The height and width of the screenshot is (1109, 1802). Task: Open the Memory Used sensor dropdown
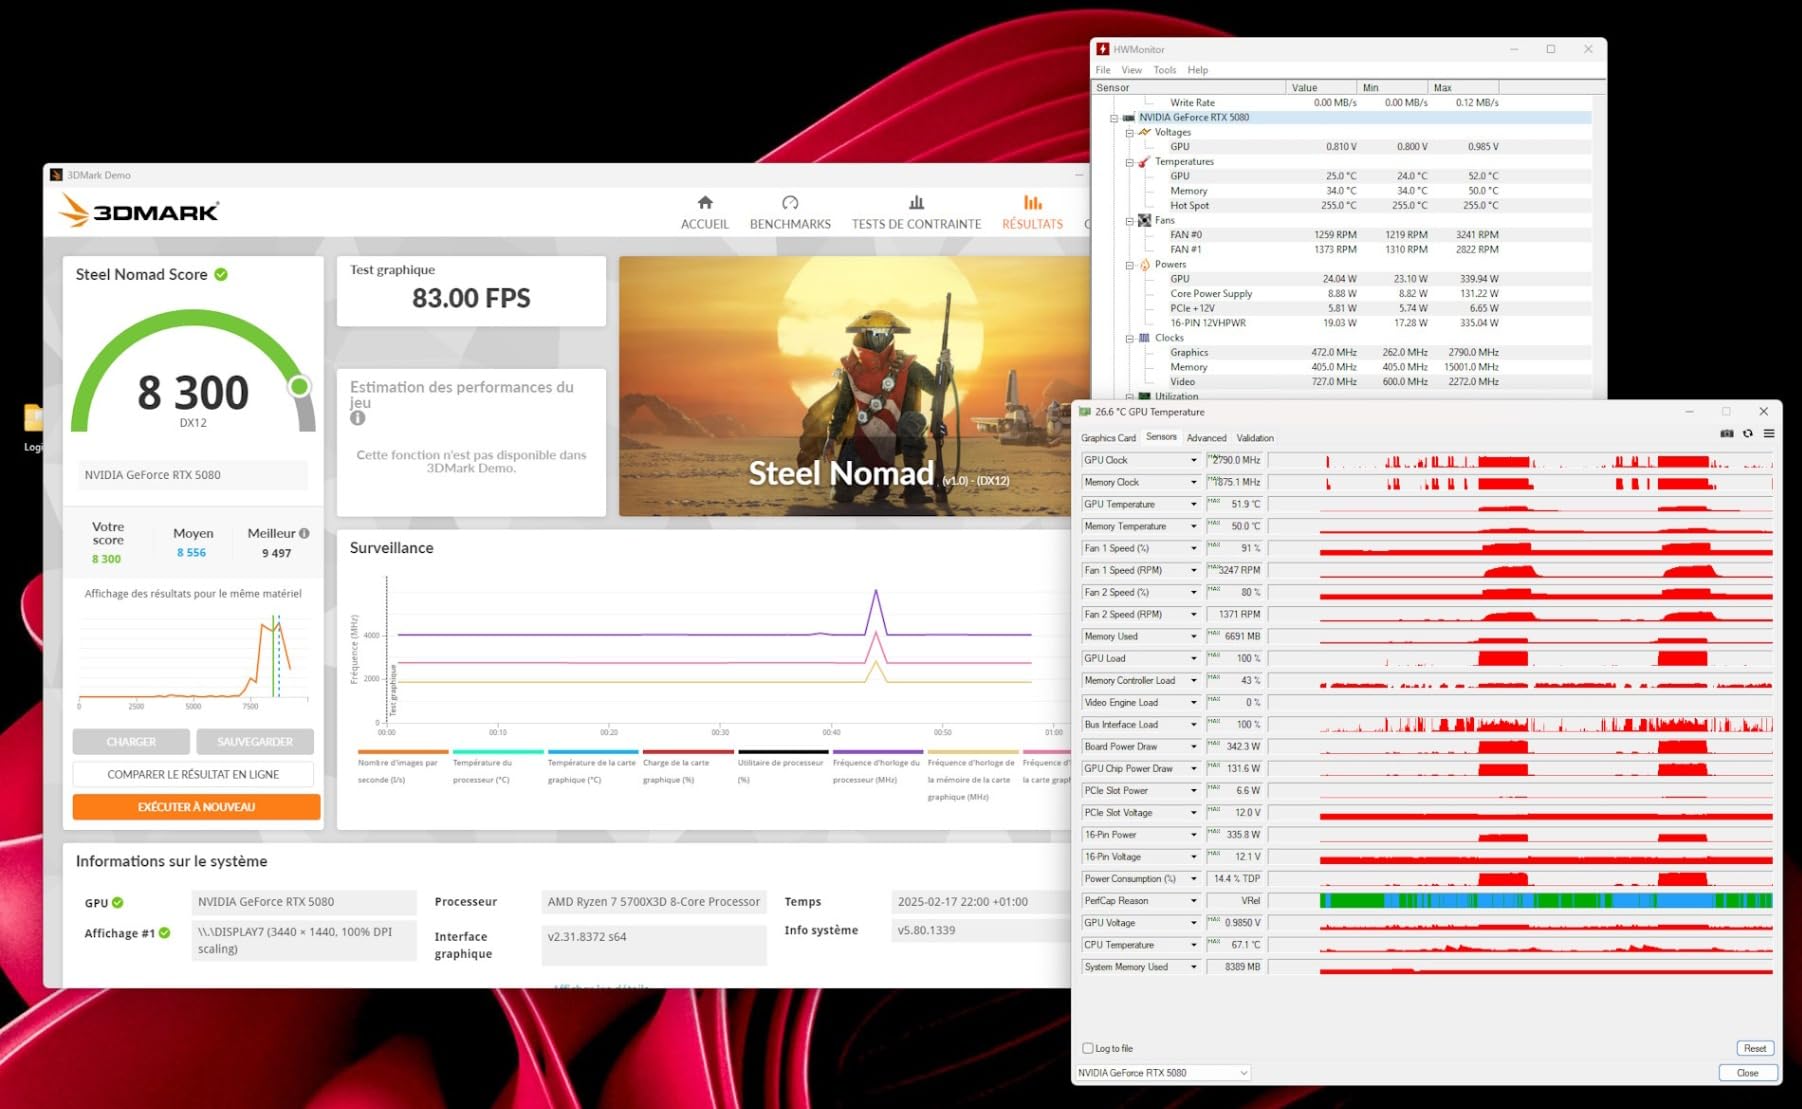click(1193, 636)
